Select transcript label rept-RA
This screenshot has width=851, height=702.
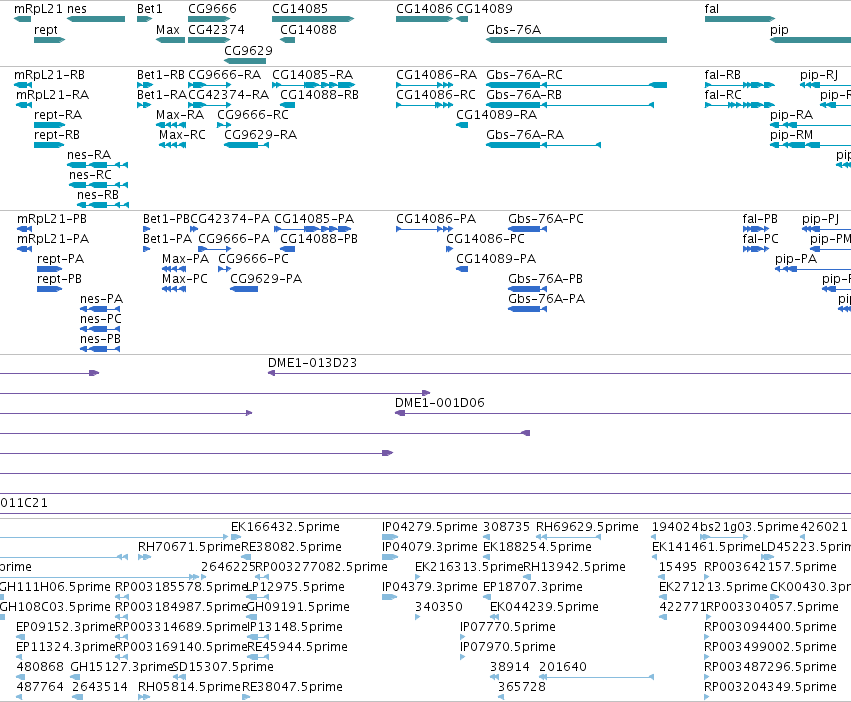(x=58, y=115)
